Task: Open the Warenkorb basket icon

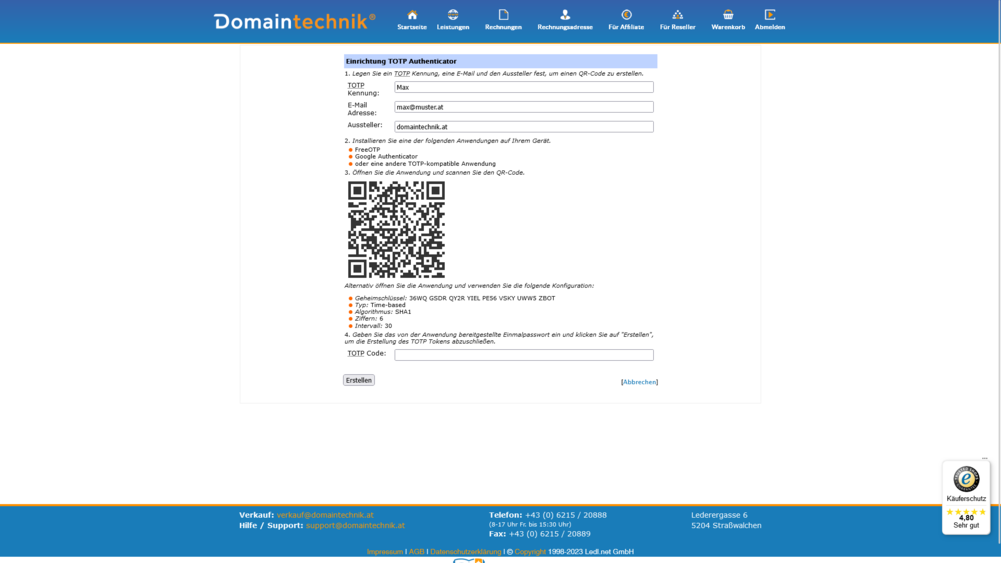Action: tap(728, 15)
